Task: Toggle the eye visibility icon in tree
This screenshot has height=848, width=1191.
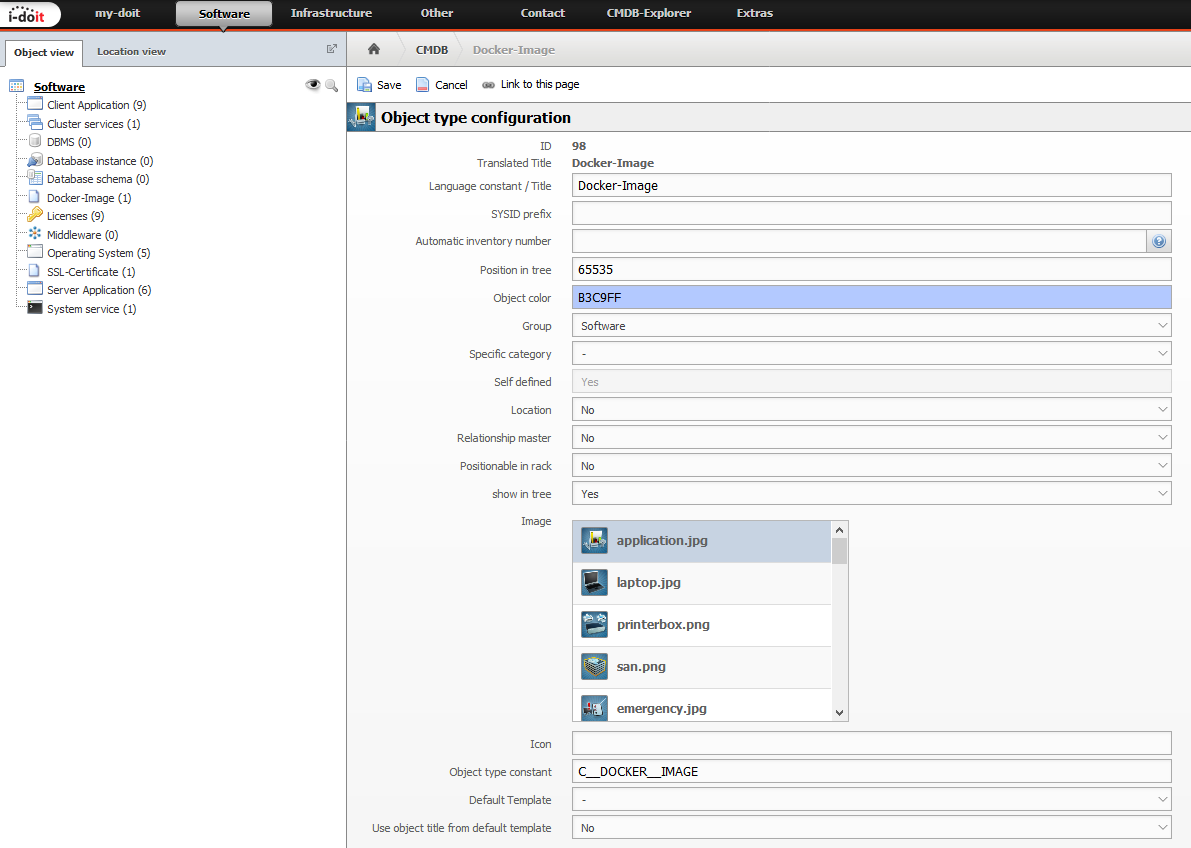Action: (312, 85)
